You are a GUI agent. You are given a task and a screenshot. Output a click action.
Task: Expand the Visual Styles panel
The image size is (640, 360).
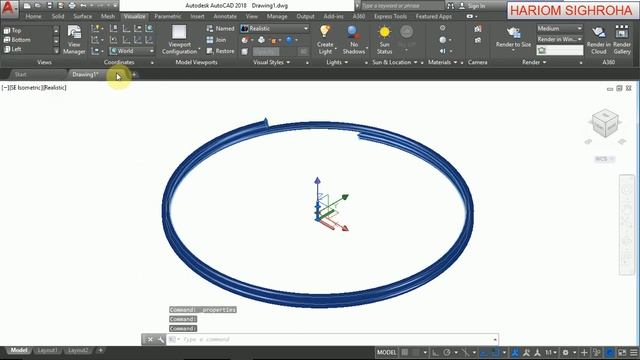271,62
